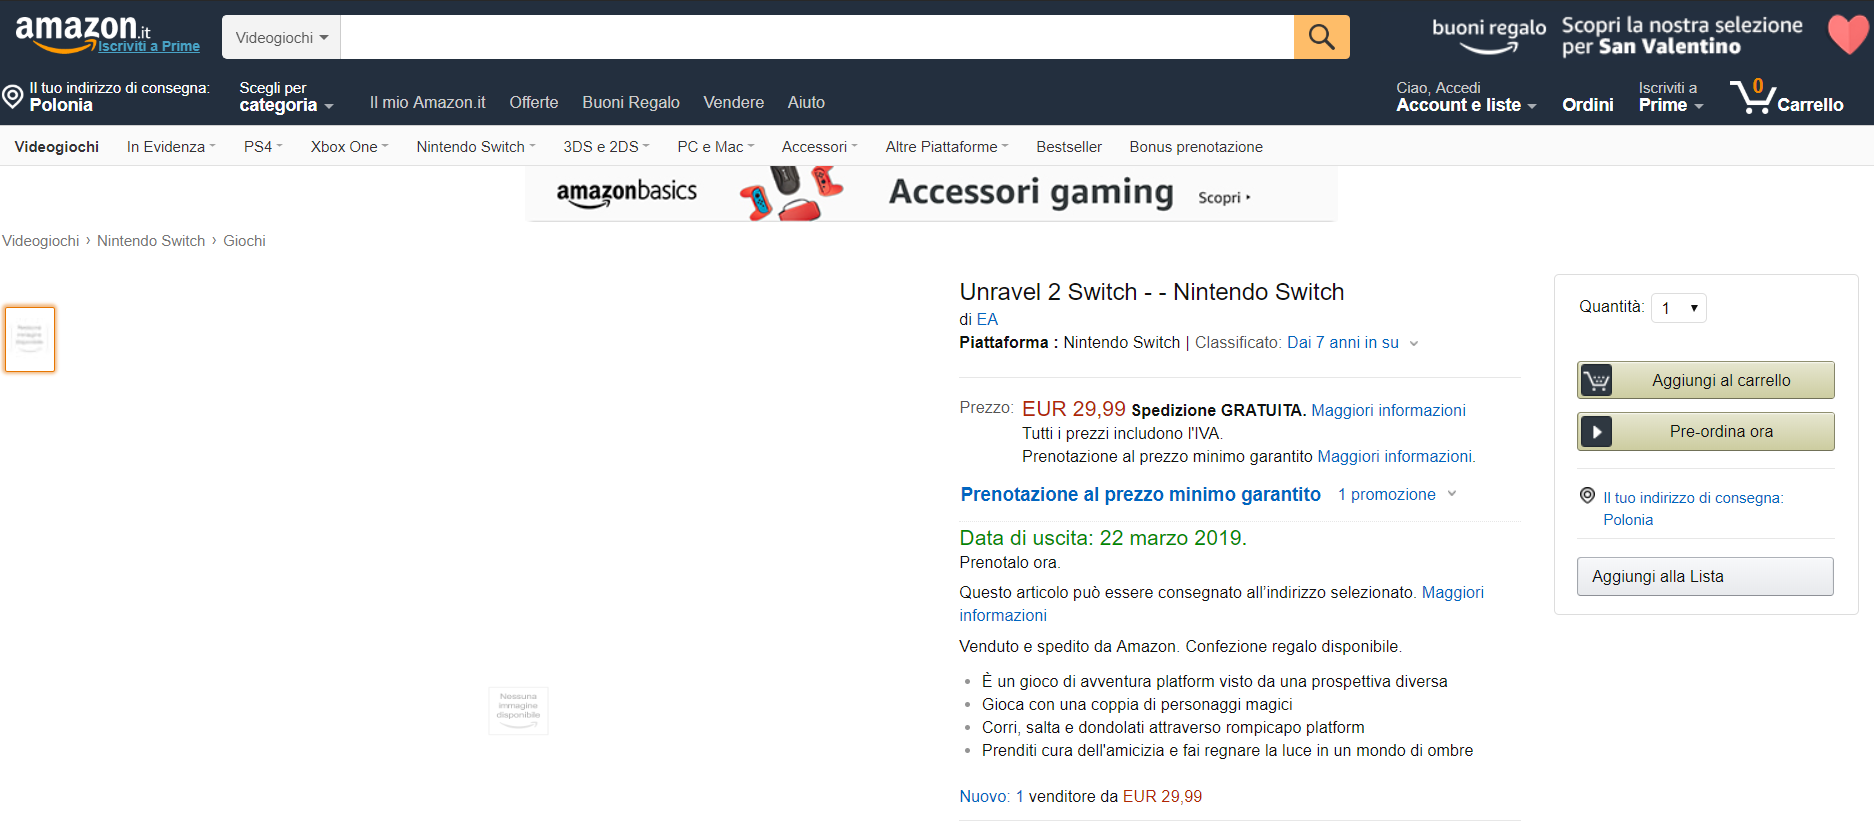Click into the main search input field
Viewport: 1874px width, 828px height.
pos(816,38)
